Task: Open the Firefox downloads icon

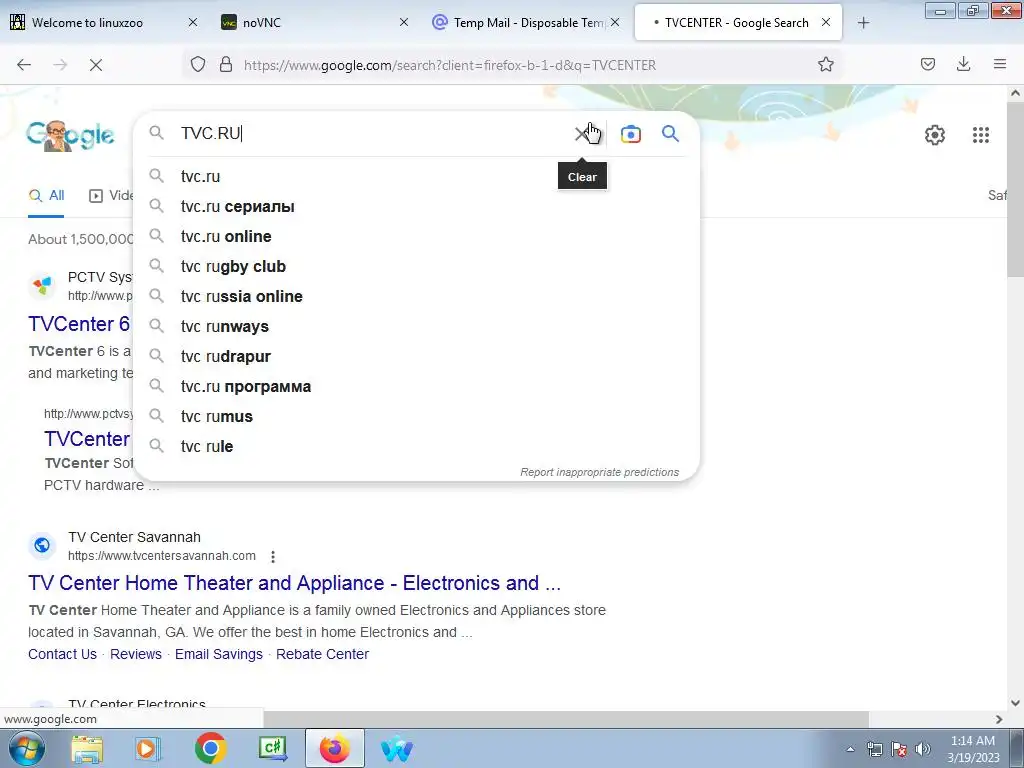Action: coord(963,64)
